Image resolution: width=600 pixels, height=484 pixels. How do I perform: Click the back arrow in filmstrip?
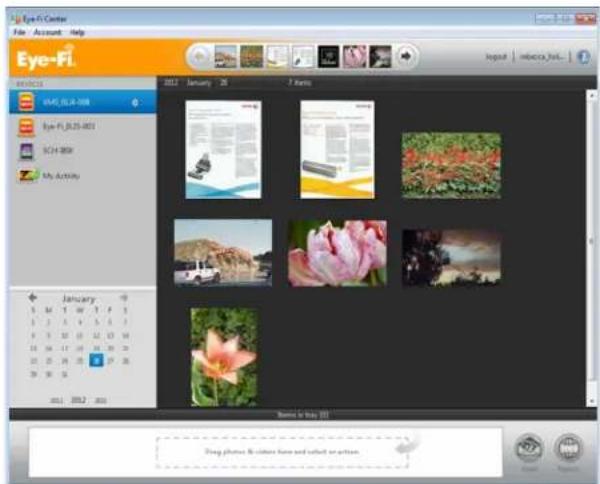pos(199,57)
